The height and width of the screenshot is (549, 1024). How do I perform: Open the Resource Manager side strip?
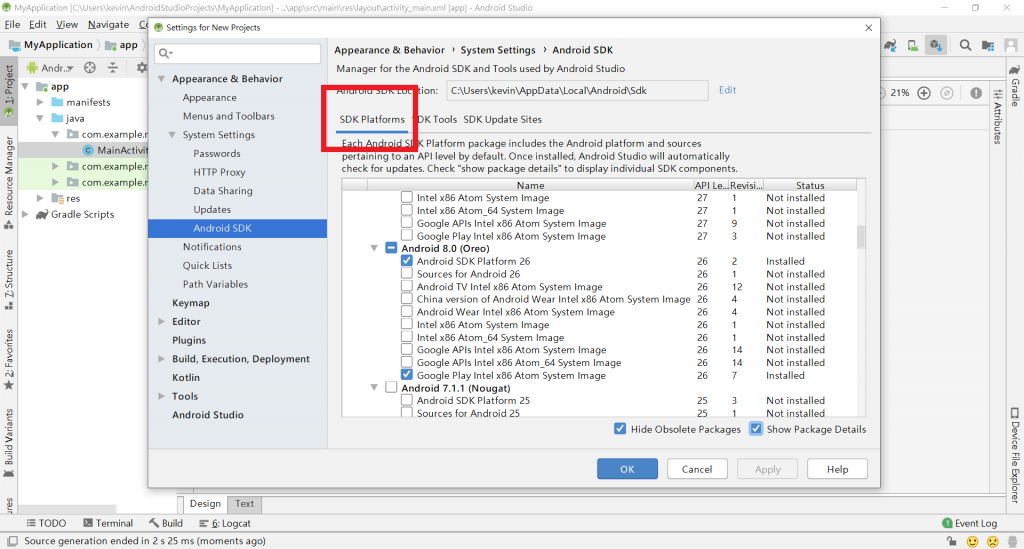tap(8, 183)
